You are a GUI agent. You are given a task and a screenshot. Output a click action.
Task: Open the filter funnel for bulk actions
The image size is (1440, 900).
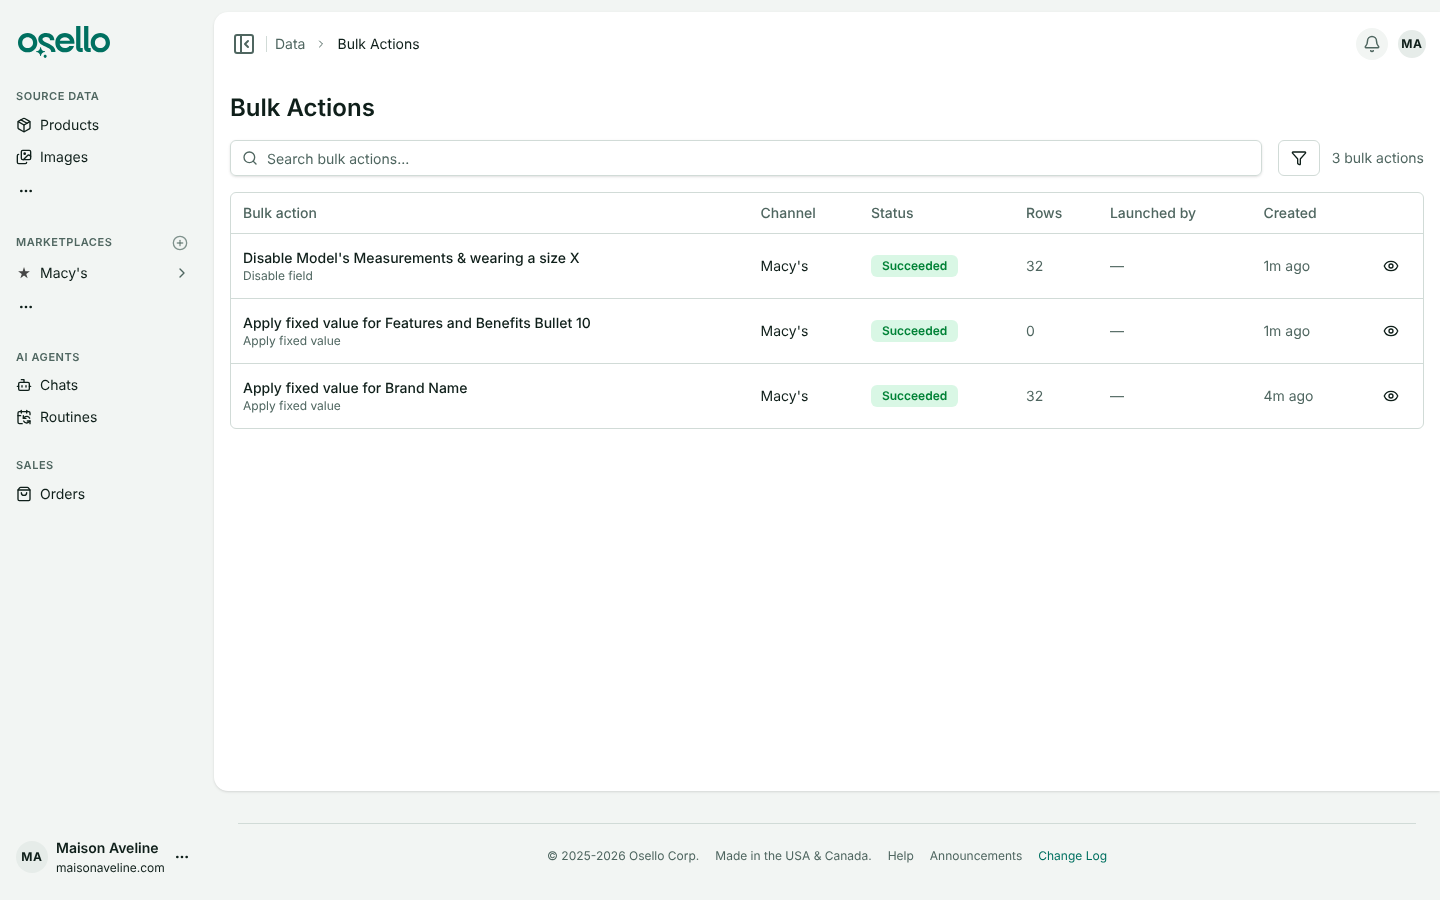(x=1299, y=158)
